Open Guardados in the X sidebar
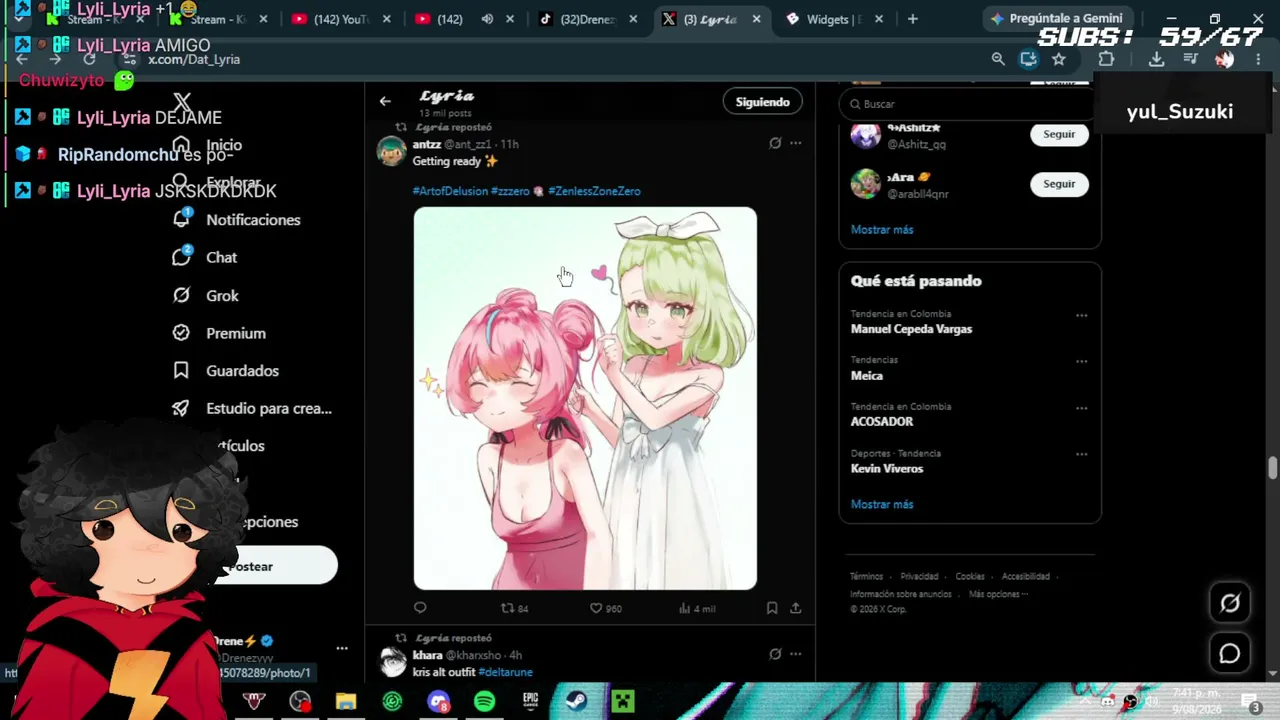Viewport: 1280px width, 720px height. (226, 371)
